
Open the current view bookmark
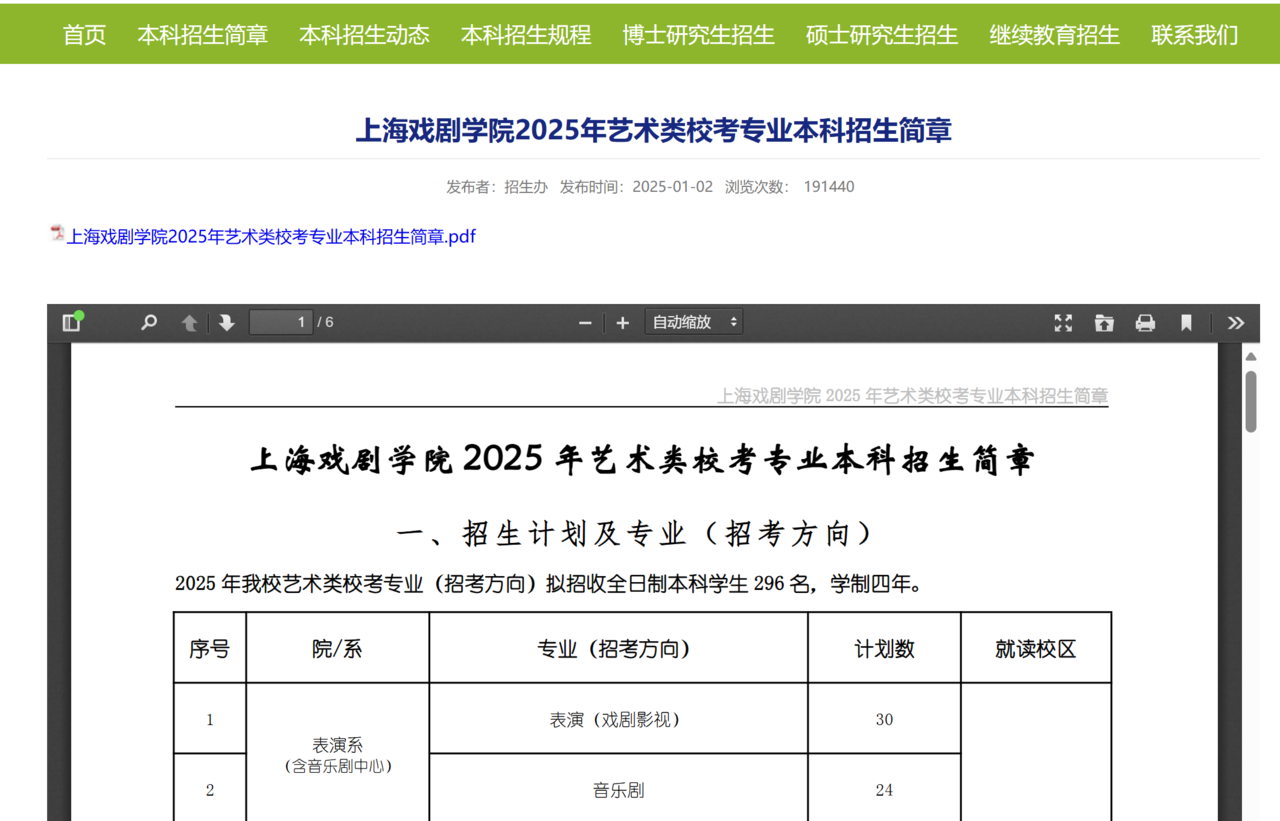tap(1186, 322)
